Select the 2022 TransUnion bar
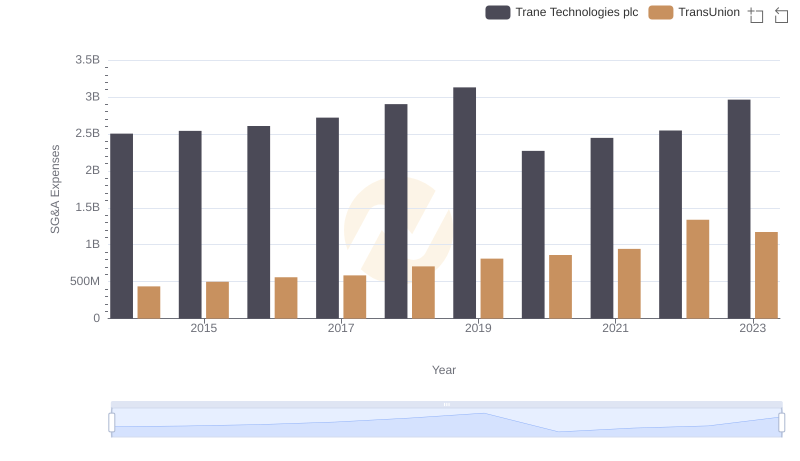Image resolution: width=800 pixels, height=461 pixels. (x=698, y=269)
